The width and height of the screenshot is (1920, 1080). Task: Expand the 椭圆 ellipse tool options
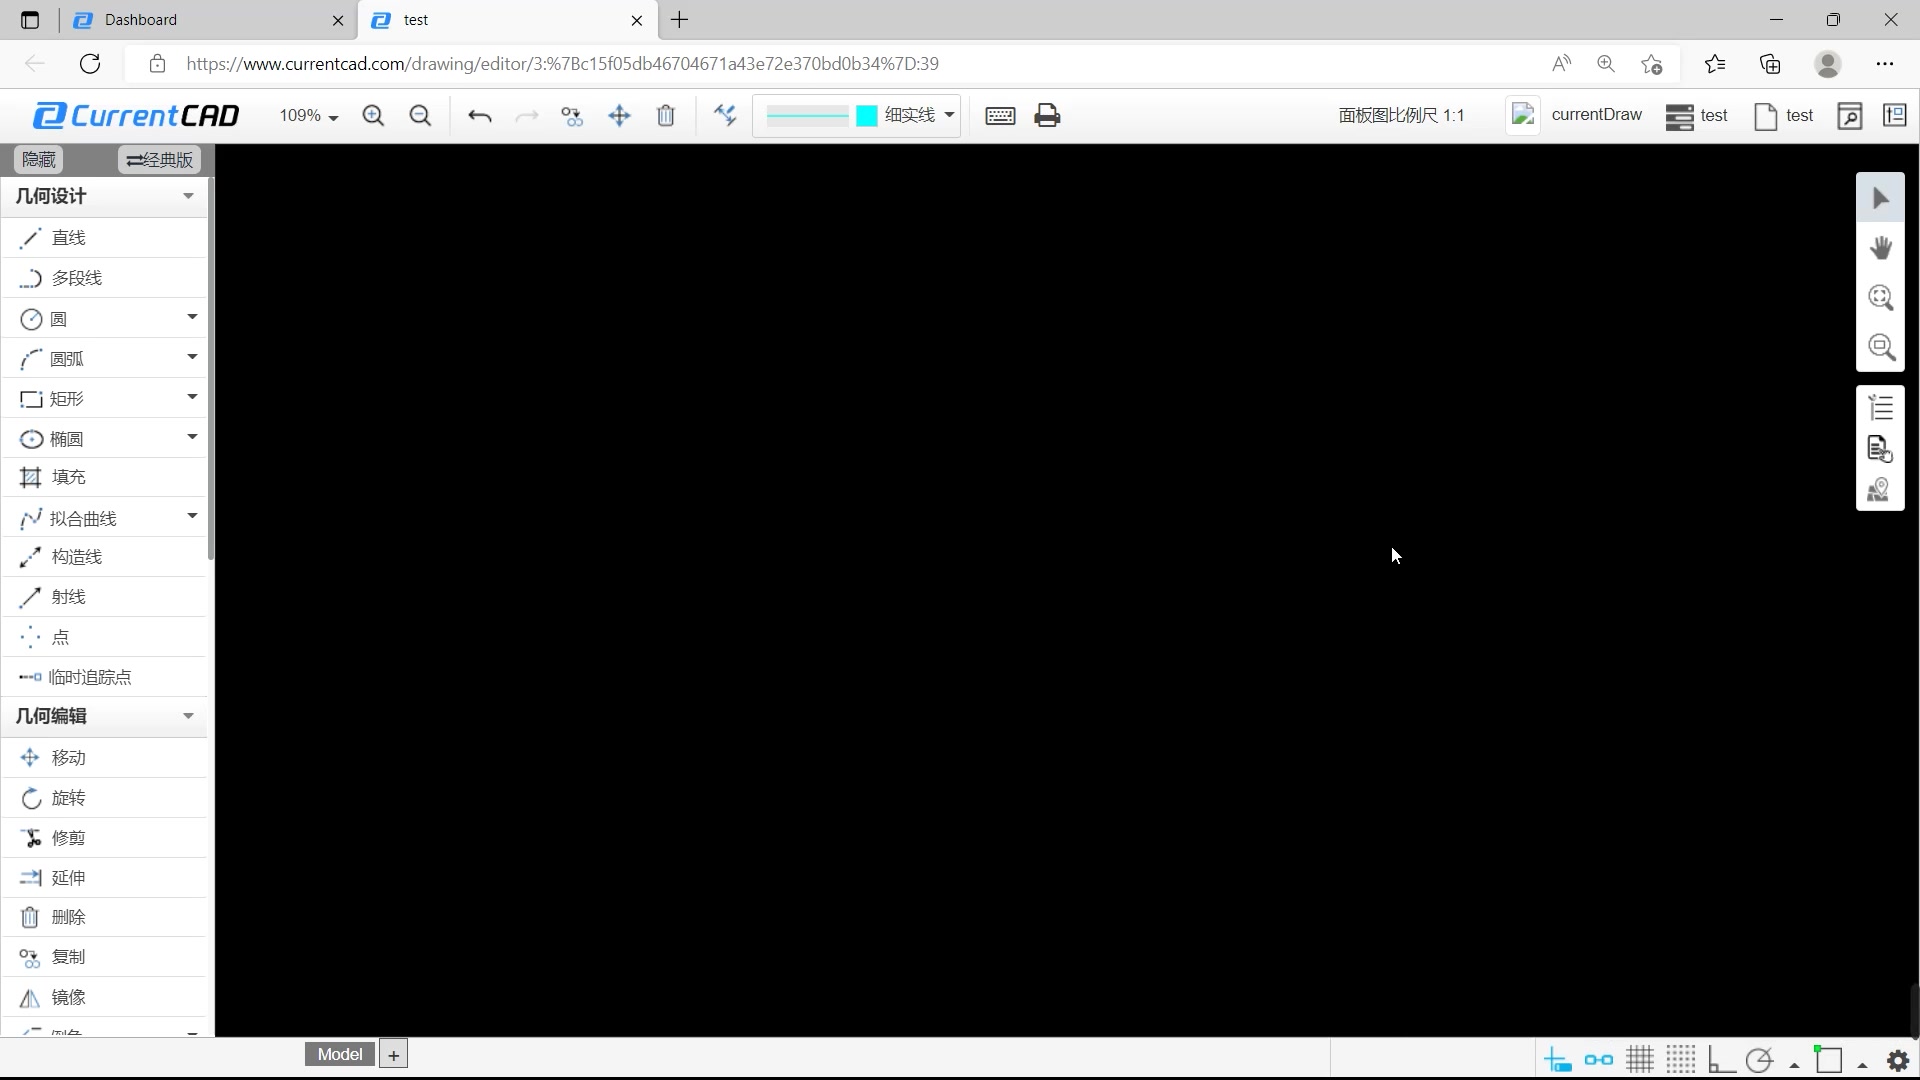192,437
